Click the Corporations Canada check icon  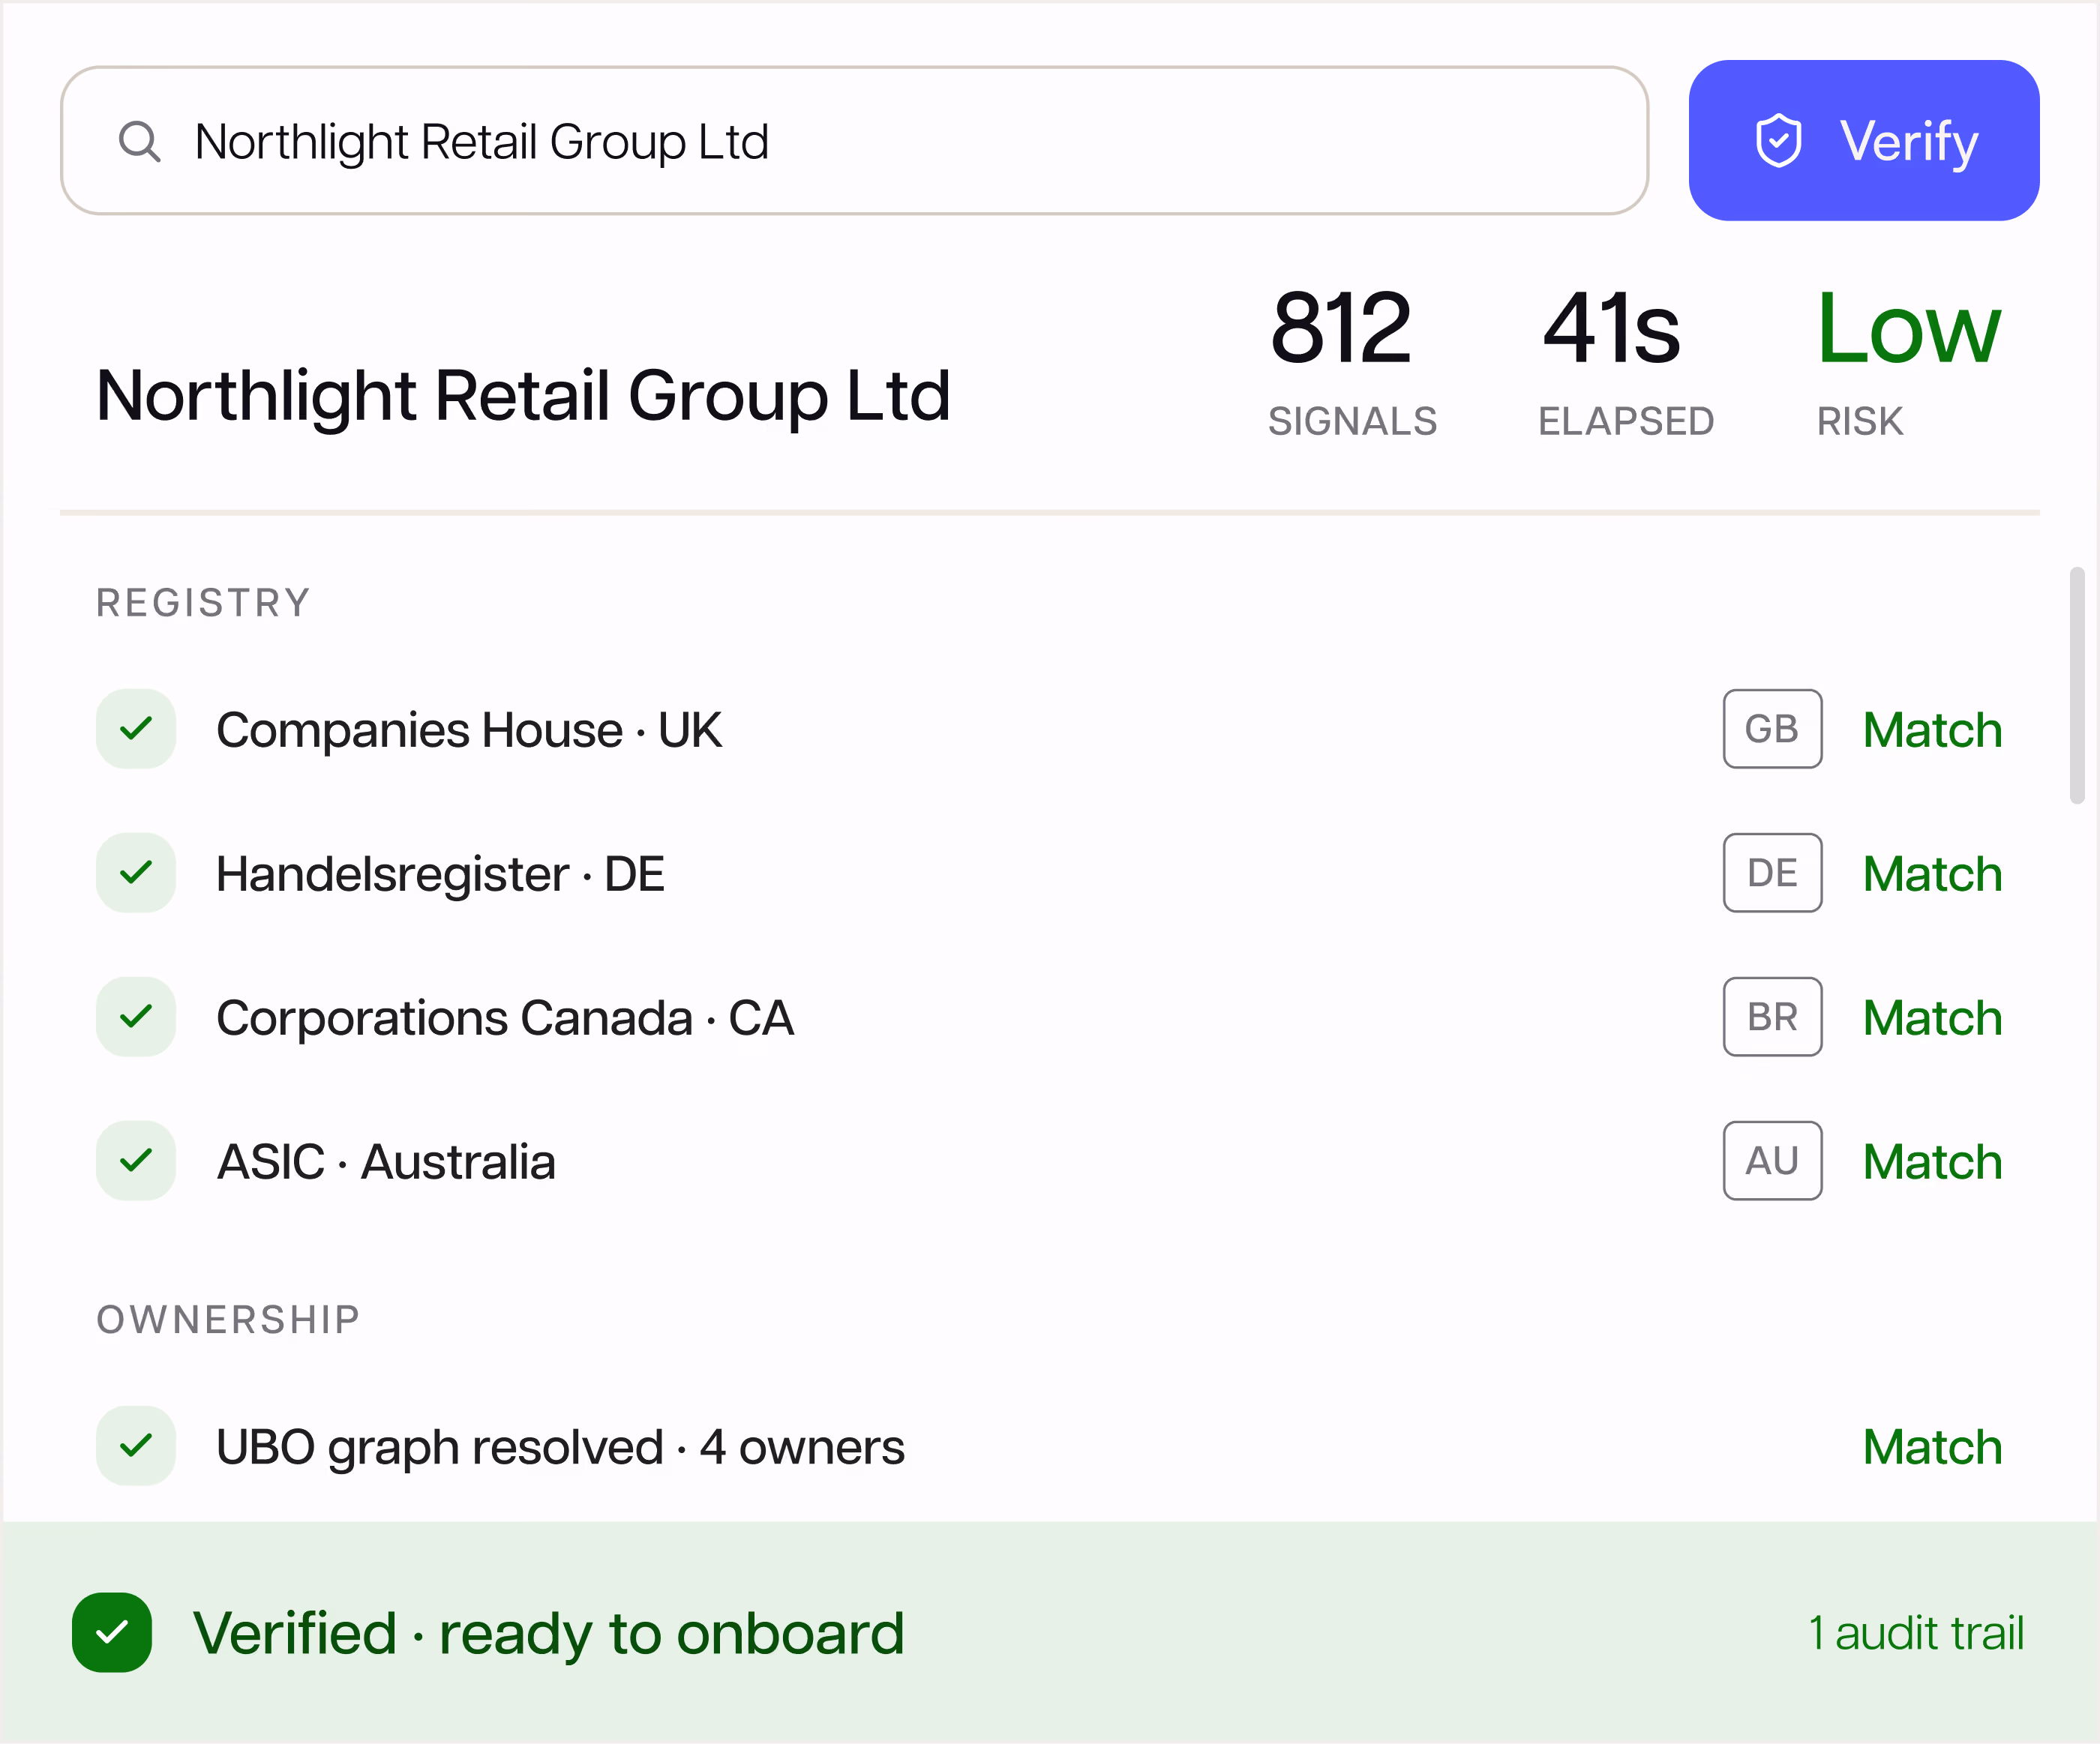(x=136, y=1017)
